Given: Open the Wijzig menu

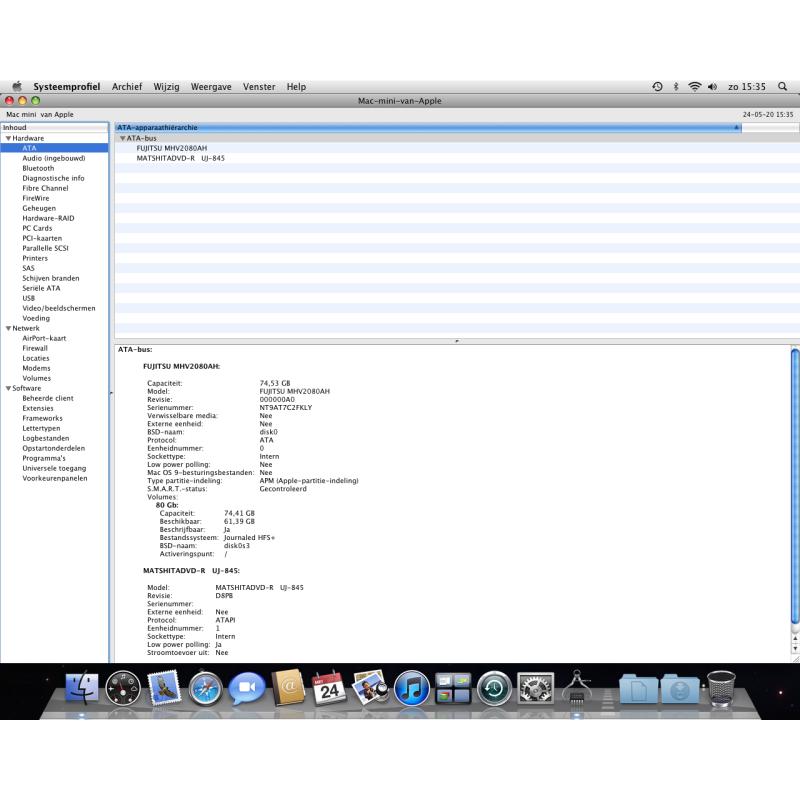Looking at the screenshot, I should [x=166, y=87].
